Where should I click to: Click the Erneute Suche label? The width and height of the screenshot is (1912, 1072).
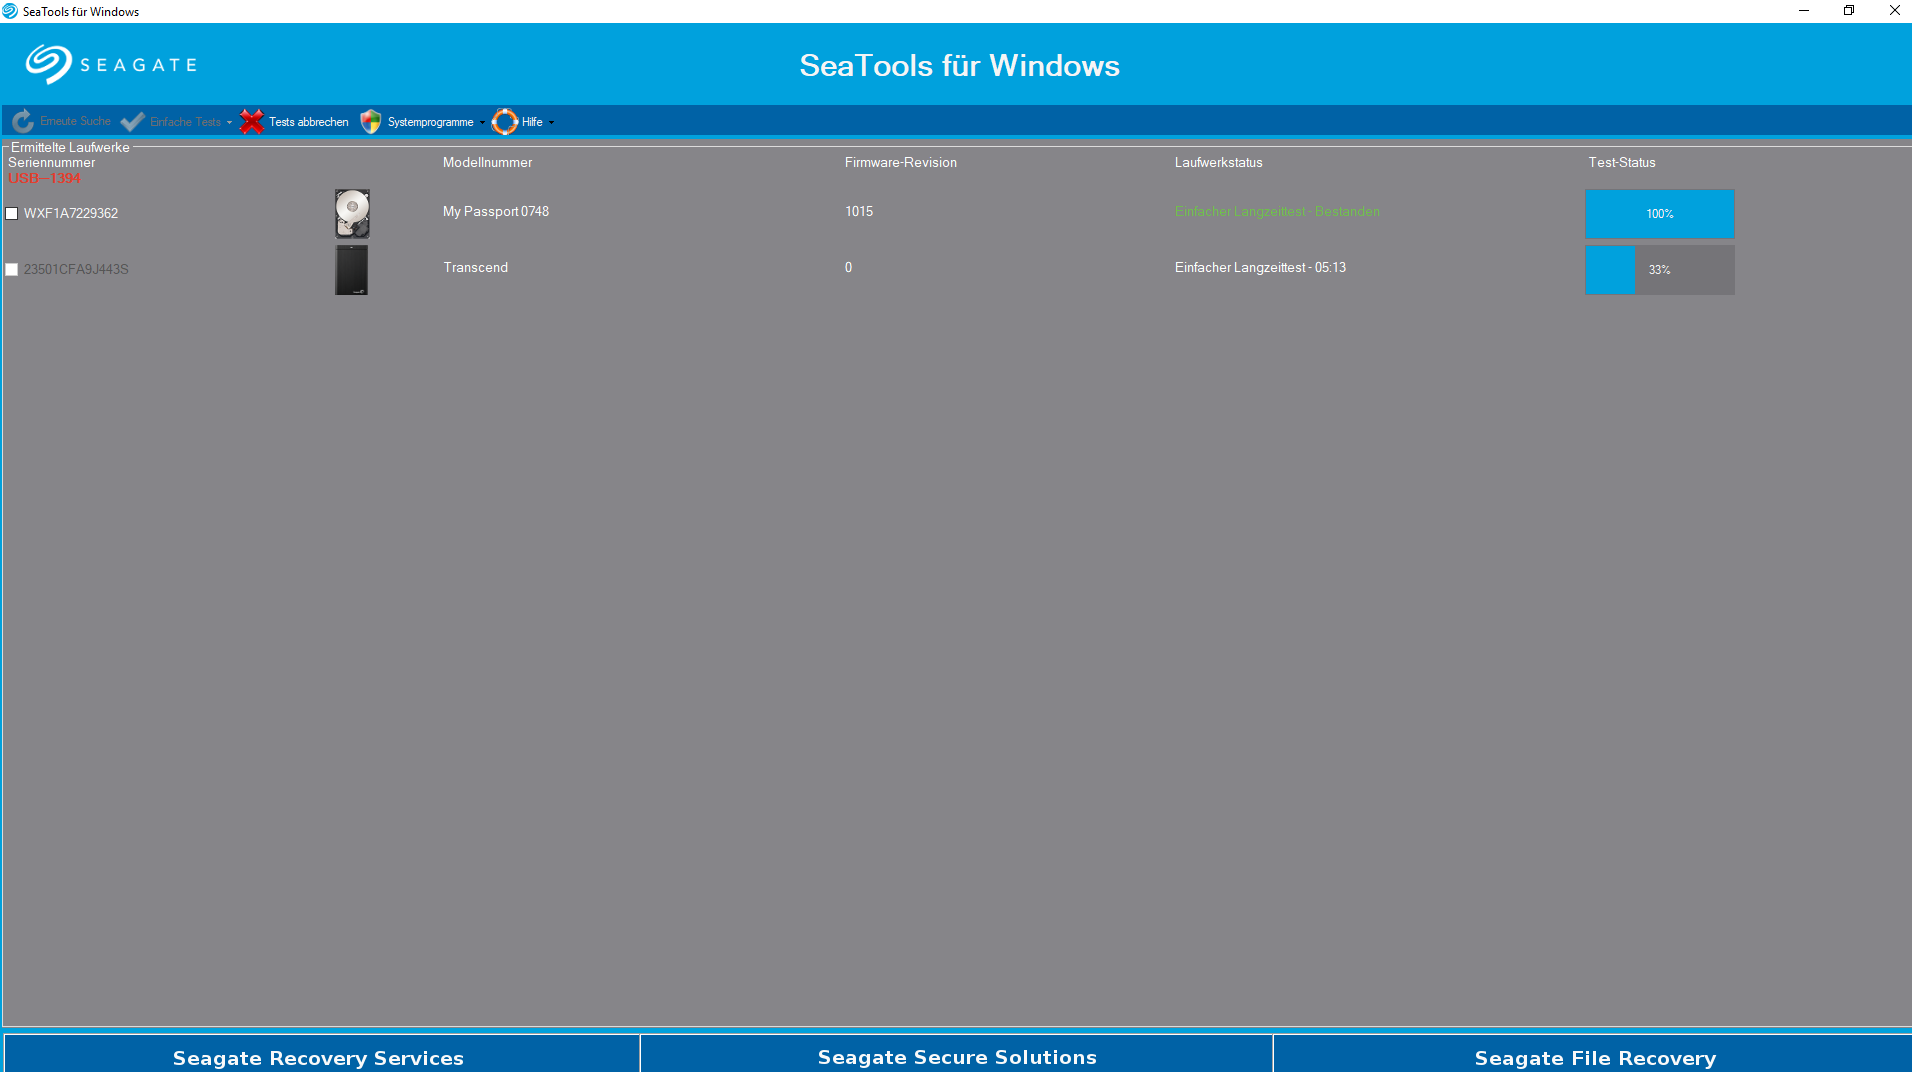click(x=75, y=121)
